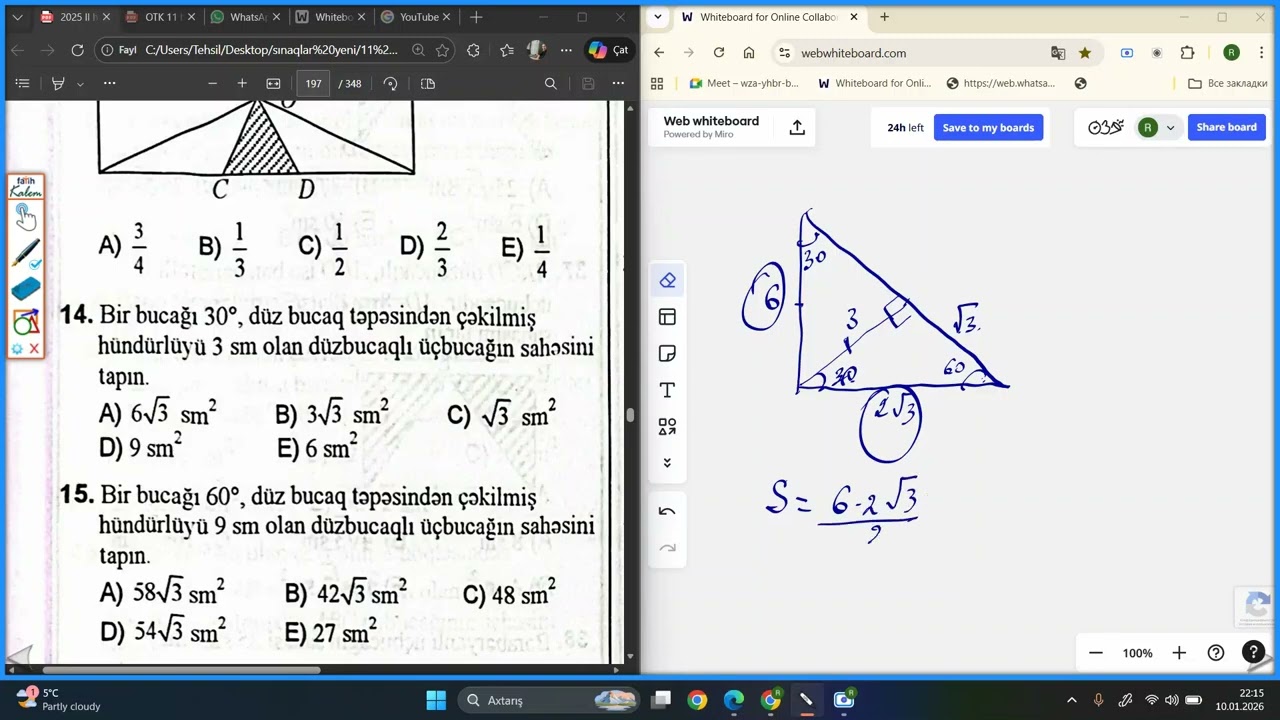Open shapes and apps tool in whiteboard
1280x720 pixels.
[668, 427]
